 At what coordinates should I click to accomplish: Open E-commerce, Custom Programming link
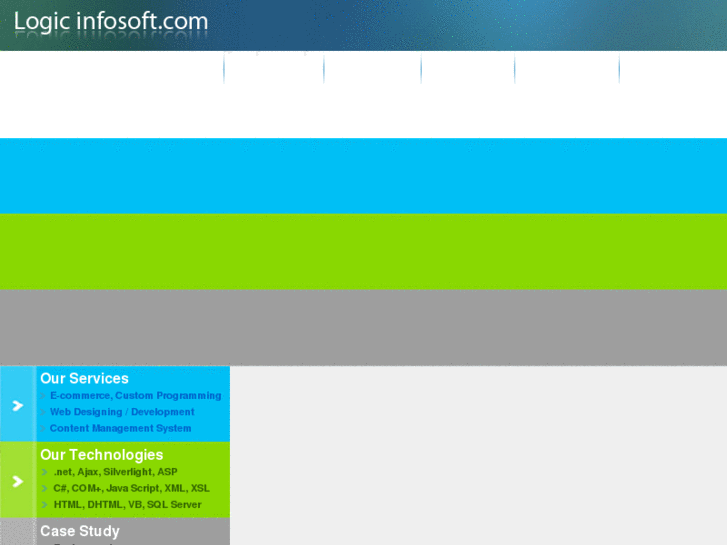(x=135, y=396)
